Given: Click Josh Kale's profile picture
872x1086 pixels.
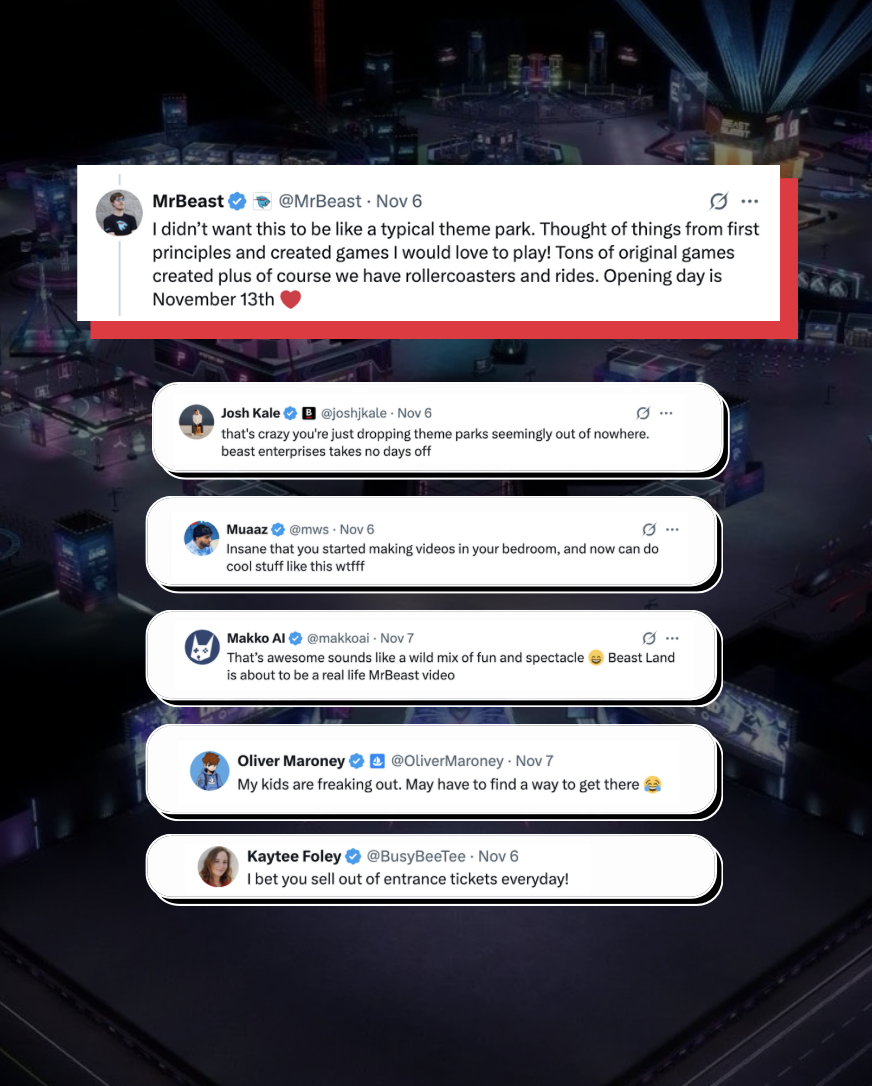Looking at the screenshot, I should 196,422.
